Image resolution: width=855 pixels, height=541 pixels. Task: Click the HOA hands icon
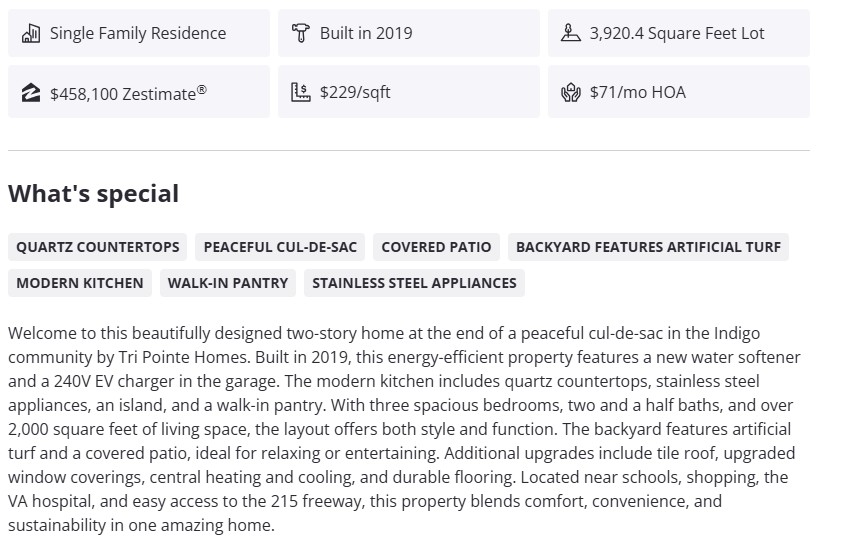[570, 93]
